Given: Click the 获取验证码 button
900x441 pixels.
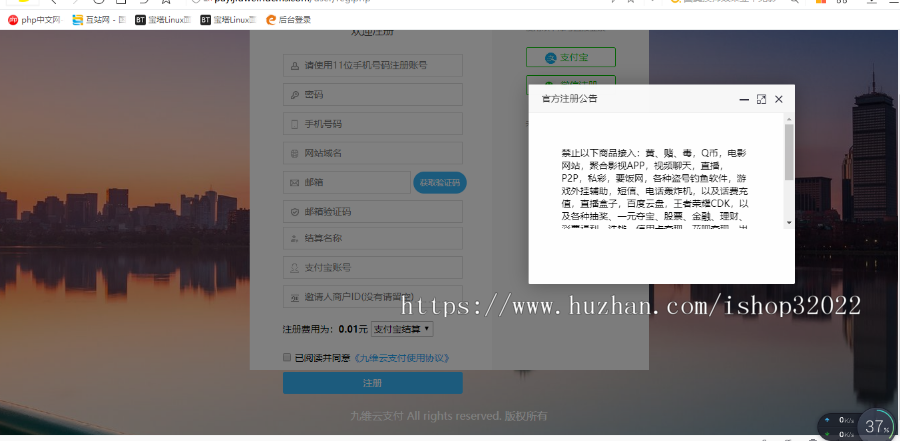Looking at the screenshot, I should (x=440, y=183).
